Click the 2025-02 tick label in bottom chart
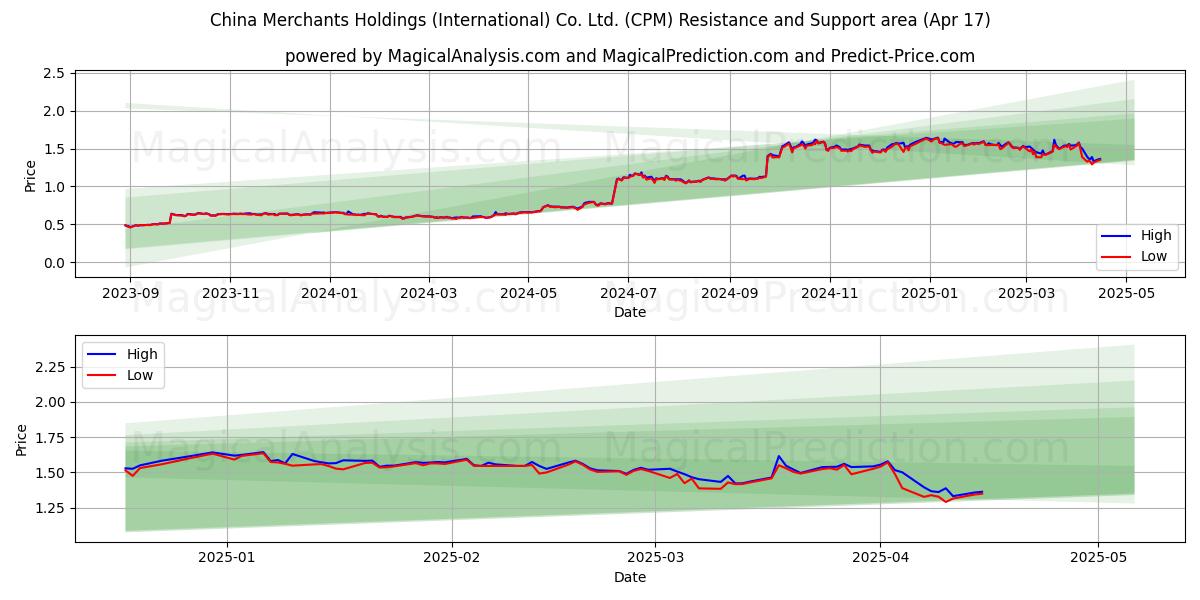The width and height of the screenshot is (1200, 600). 452,558
